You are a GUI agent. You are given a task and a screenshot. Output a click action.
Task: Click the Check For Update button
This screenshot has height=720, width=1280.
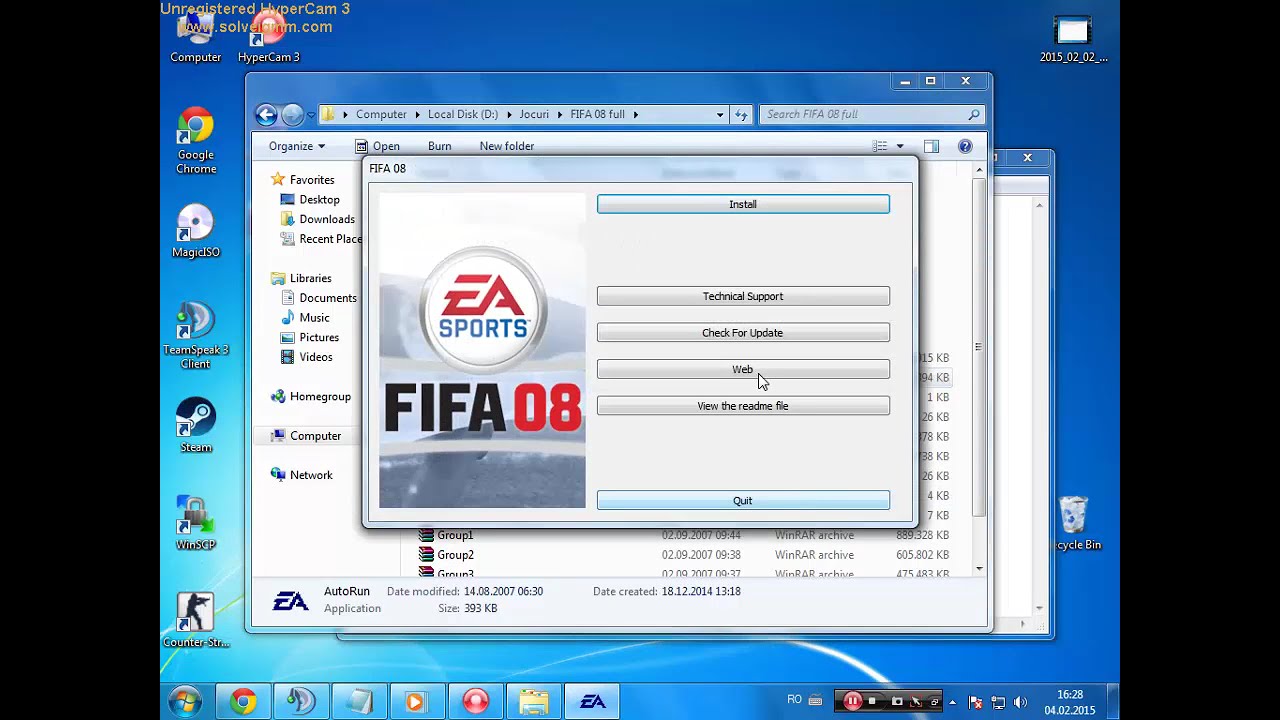tap(742, 333)
